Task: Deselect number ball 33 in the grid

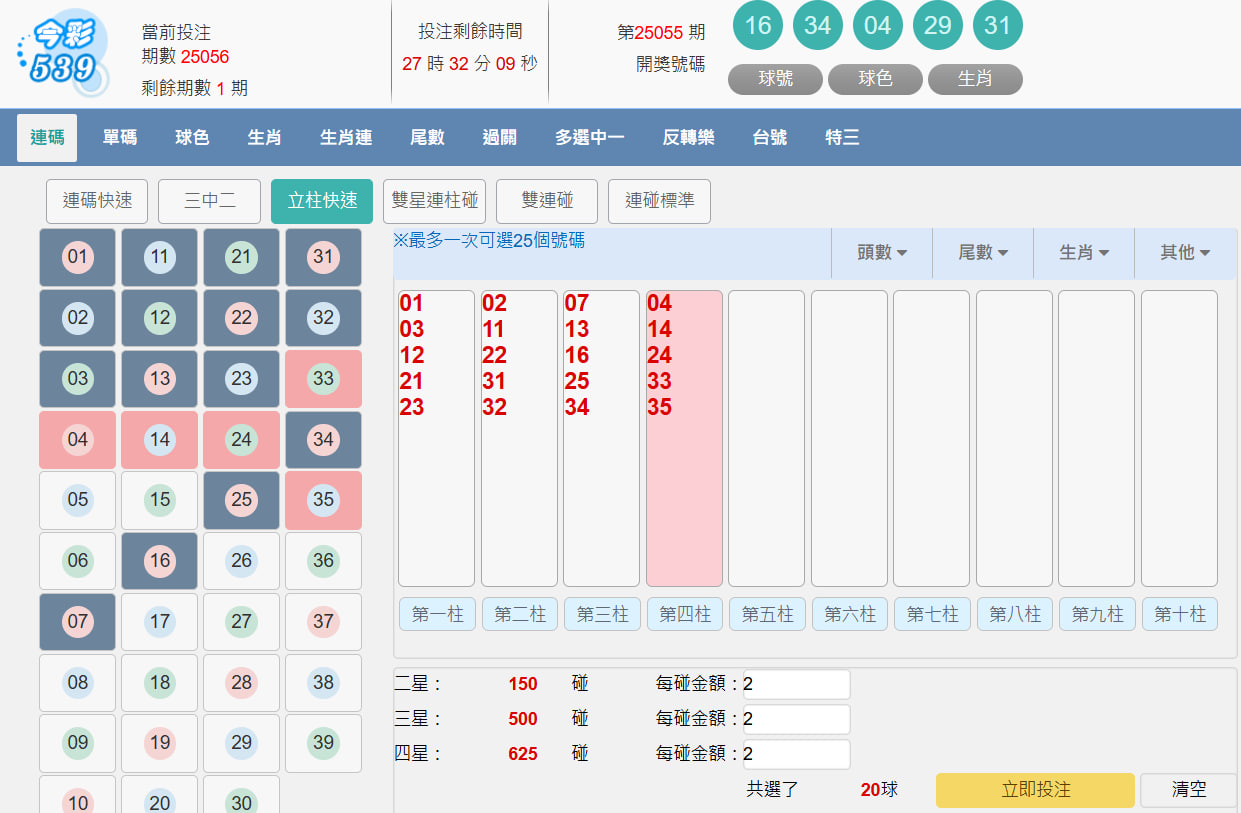Action: tap(323, 379)
